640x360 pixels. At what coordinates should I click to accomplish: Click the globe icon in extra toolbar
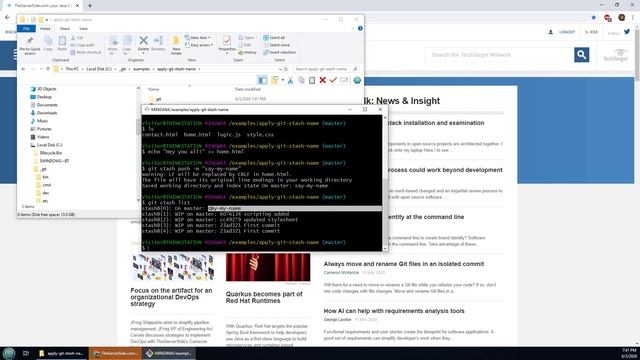click(357, 80)
